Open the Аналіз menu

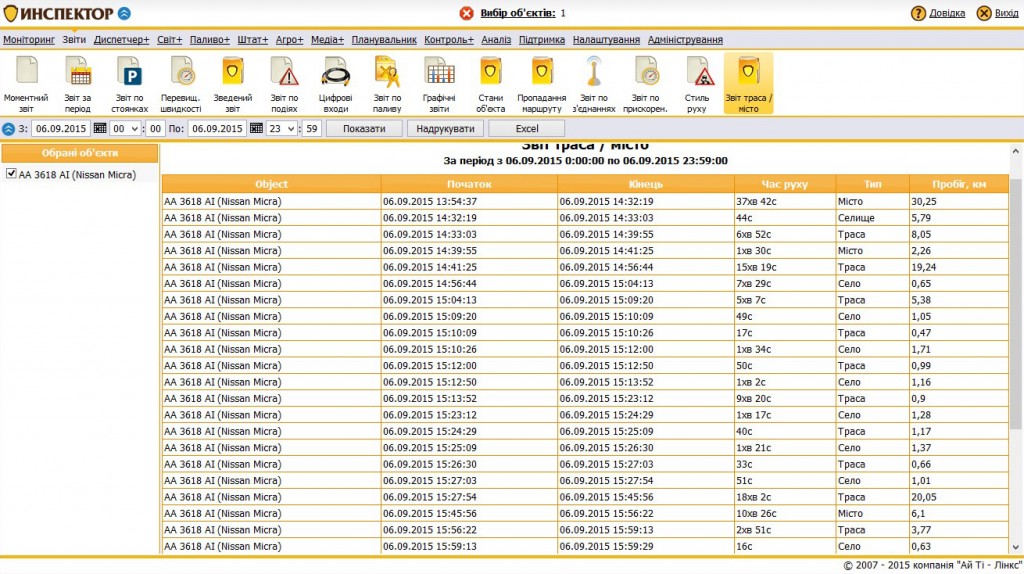click(x=496, y=40)
